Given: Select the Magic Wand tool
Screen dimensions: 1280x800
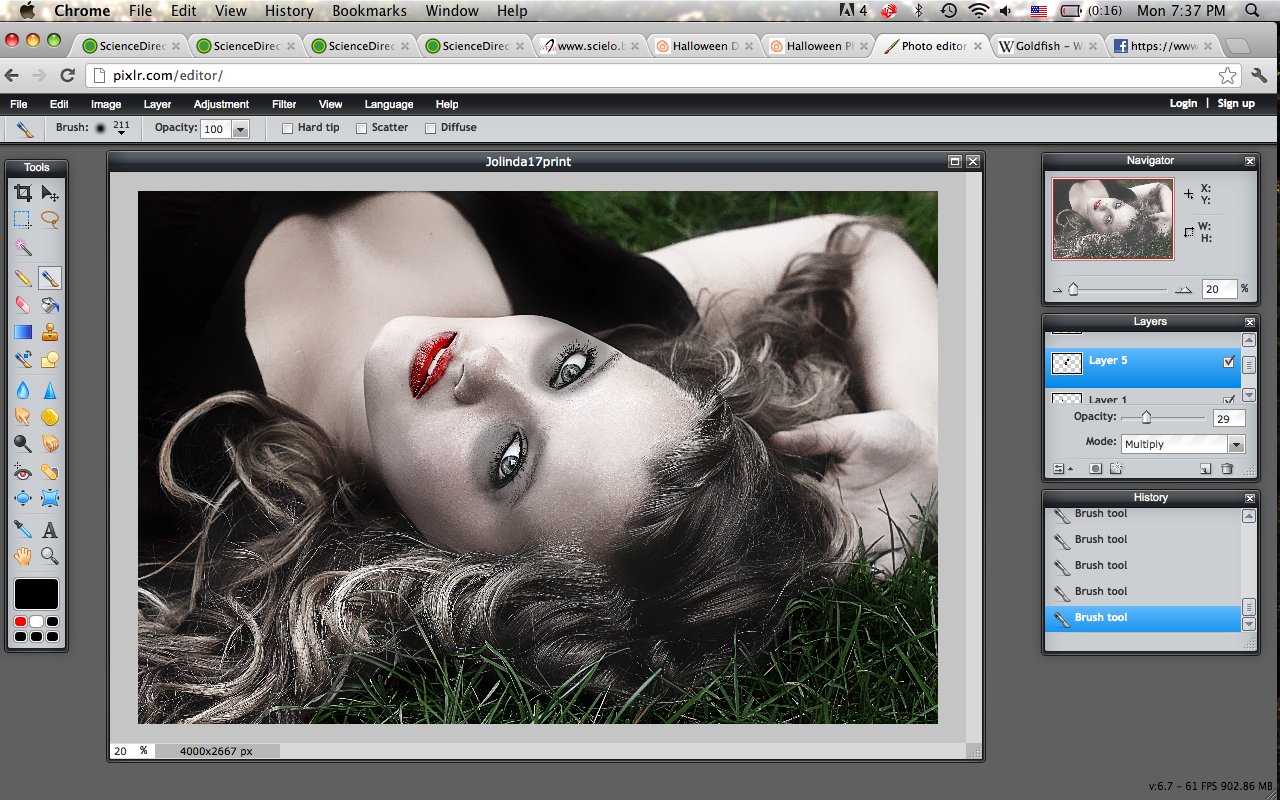Looking at the screenshot, I should [x=23, y=247].
